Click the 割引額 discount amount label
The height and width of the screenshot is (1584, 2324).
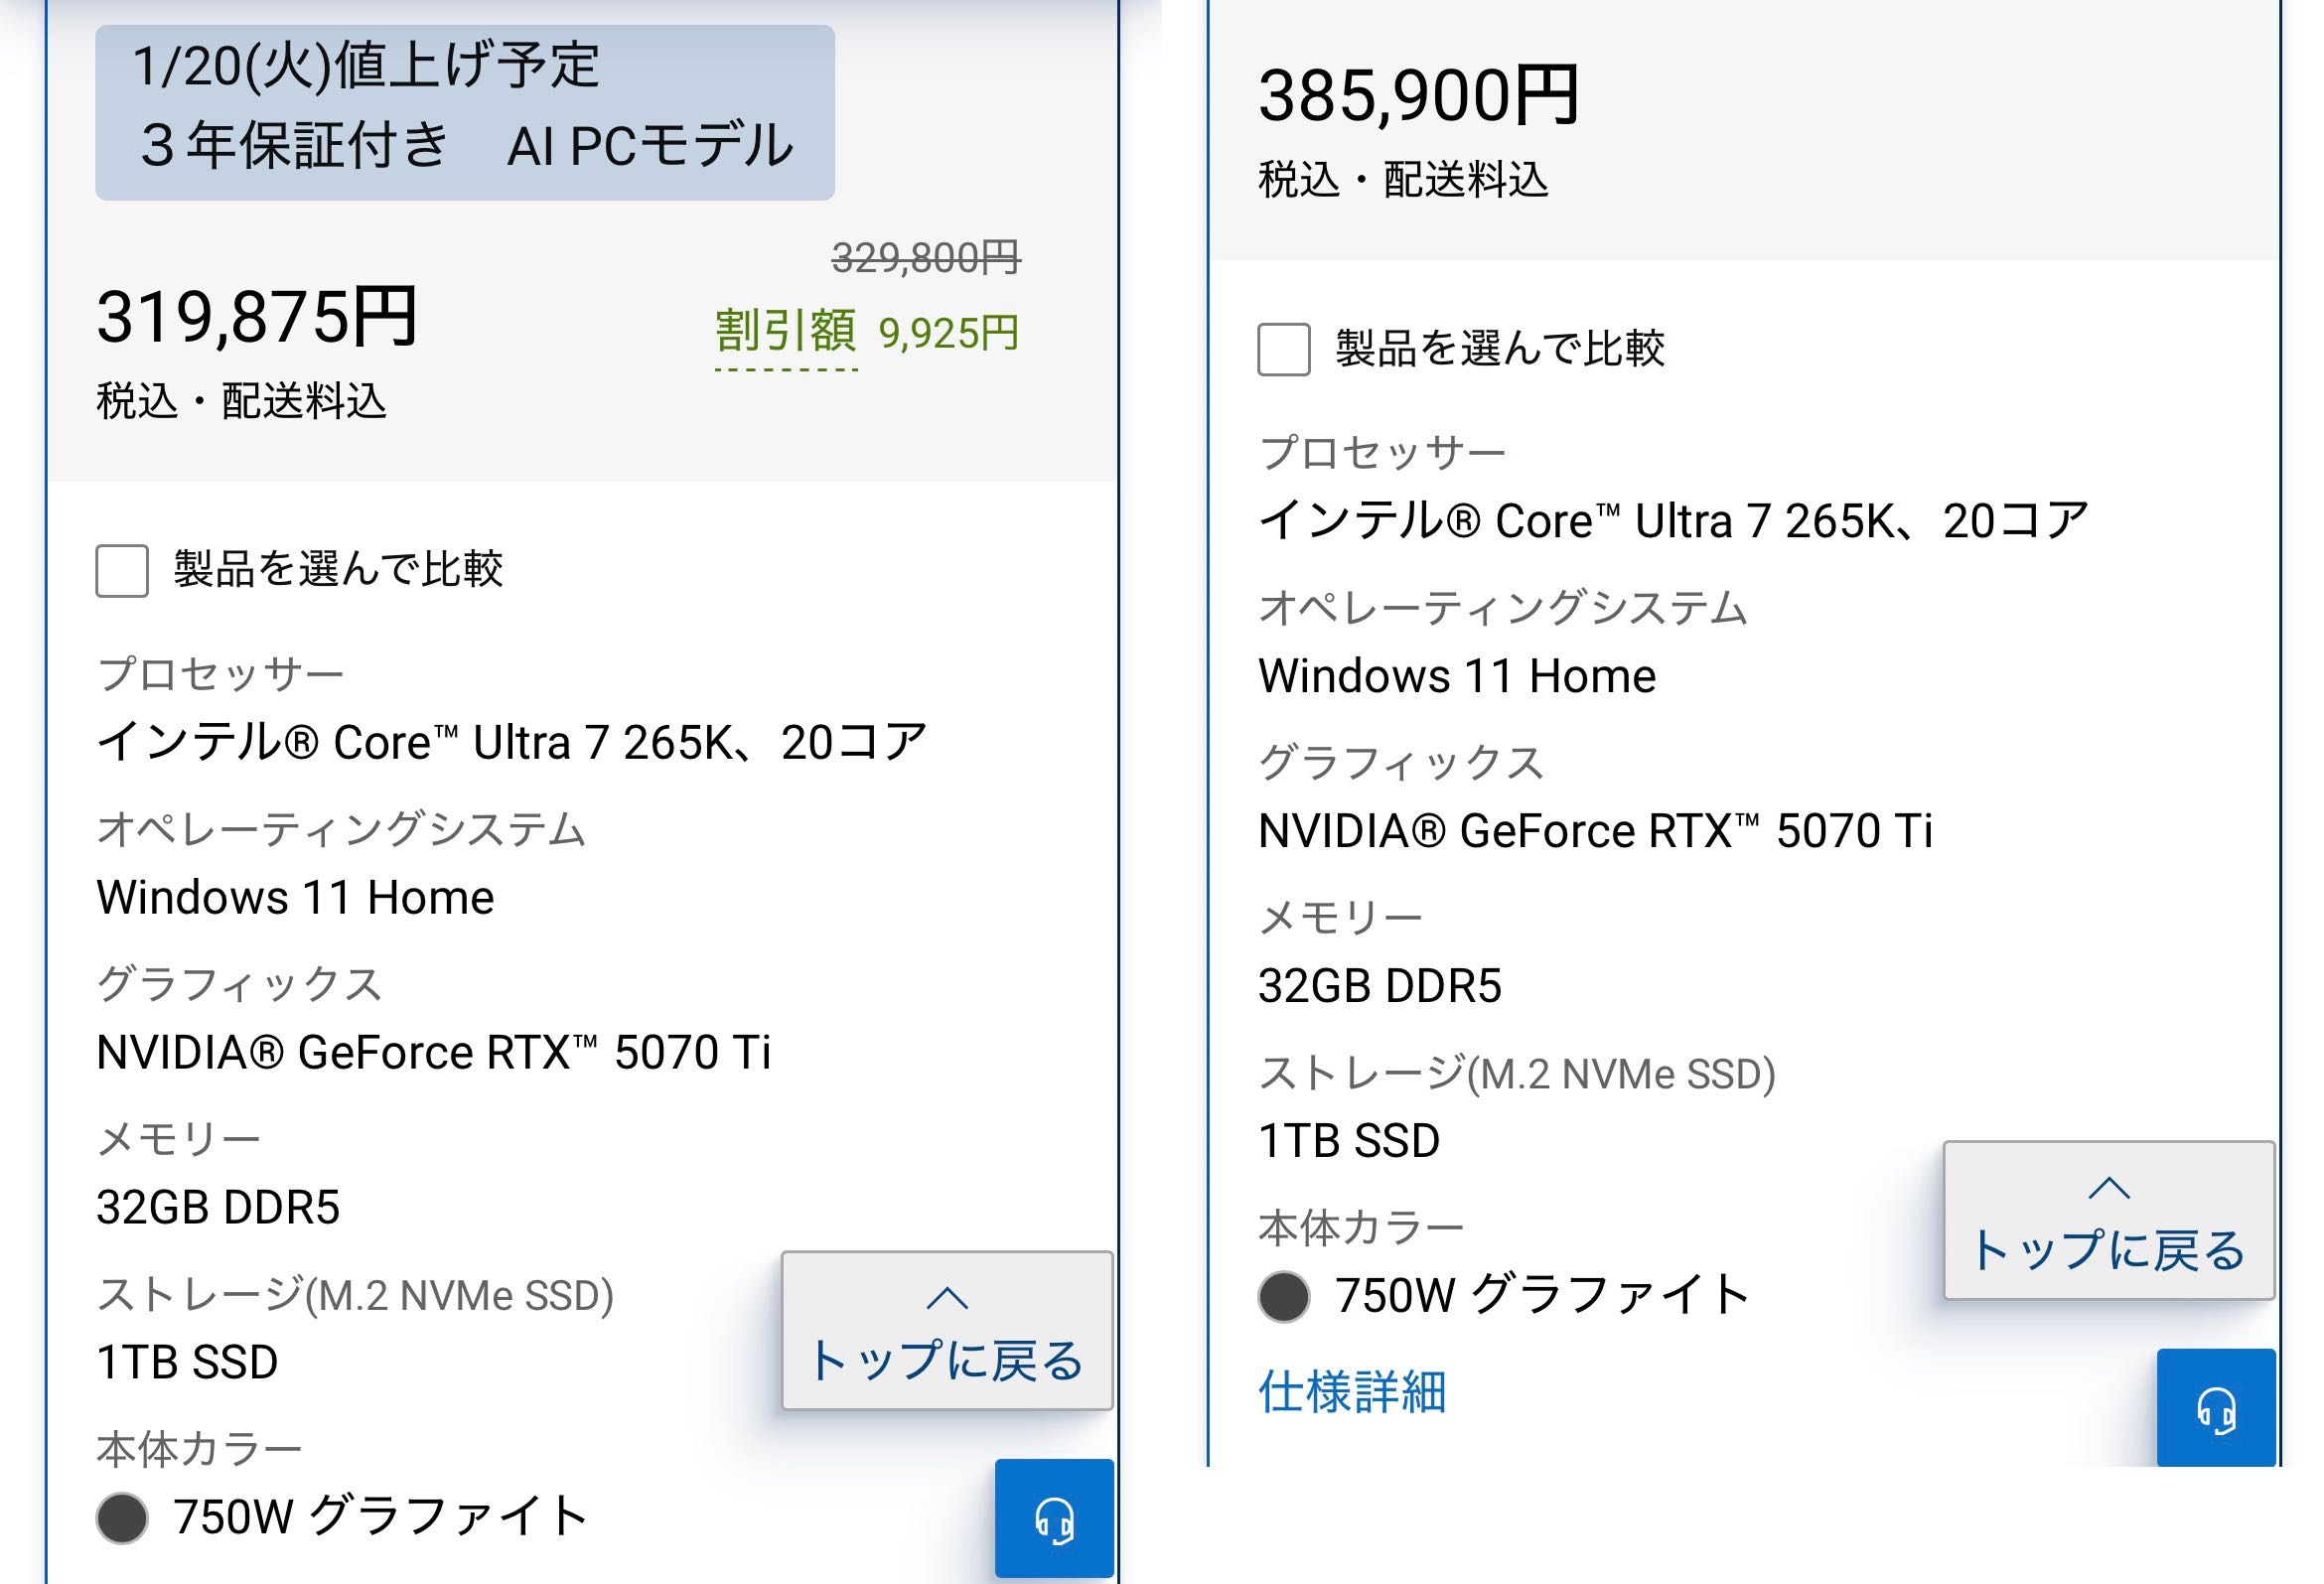click(x=786, y=332)
